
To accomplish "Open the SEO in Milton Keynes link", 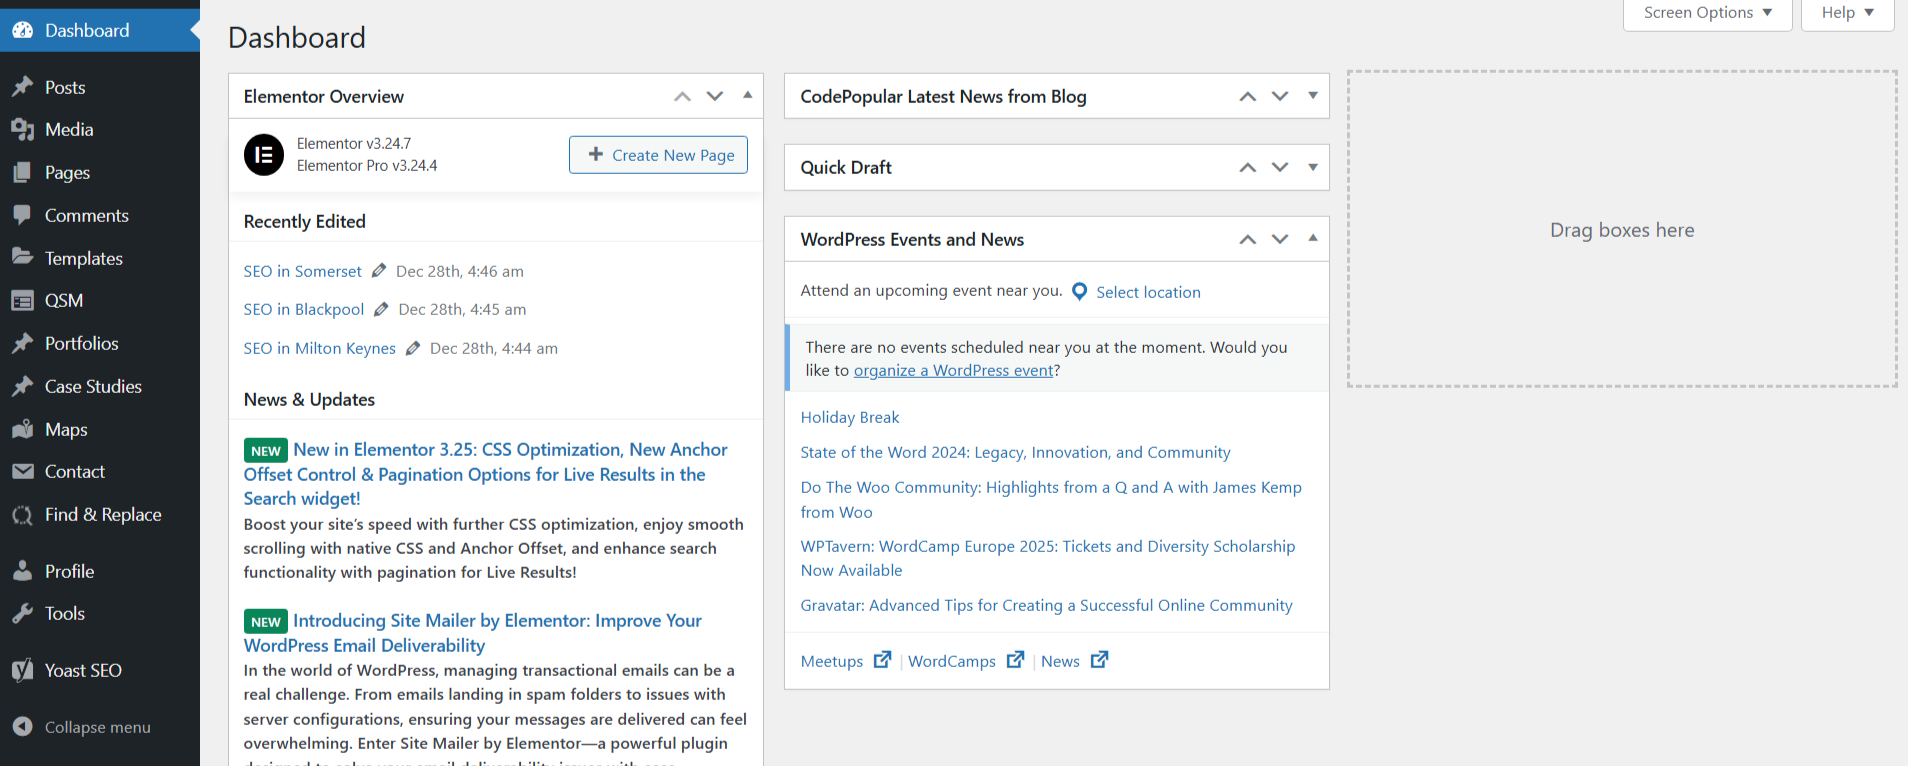I will 319,348.
